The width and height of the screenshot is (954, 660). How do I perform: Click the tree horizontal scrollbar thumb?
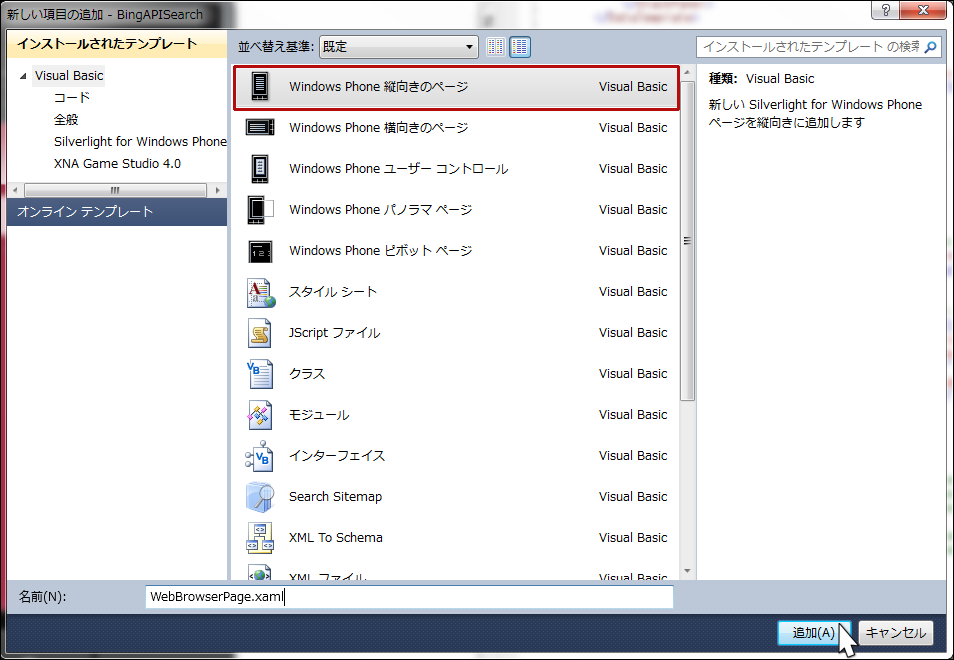tap(115, 190)
